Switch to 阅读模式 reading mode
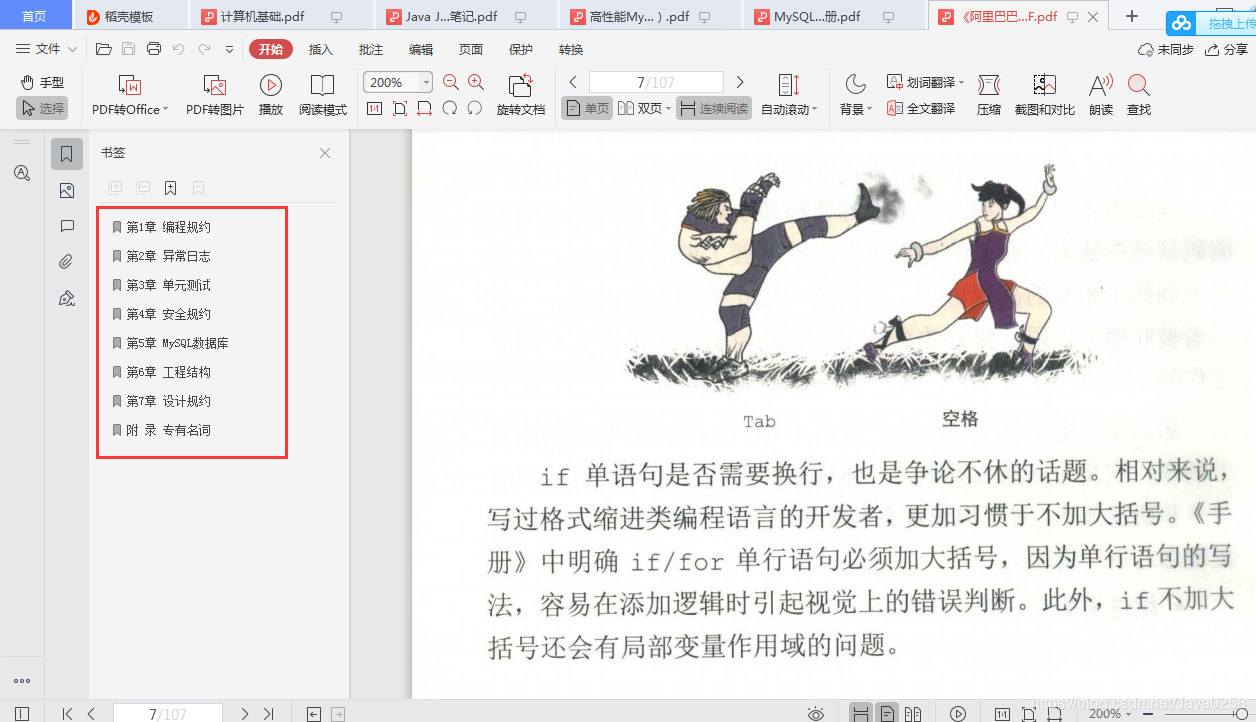 (323, 96)
